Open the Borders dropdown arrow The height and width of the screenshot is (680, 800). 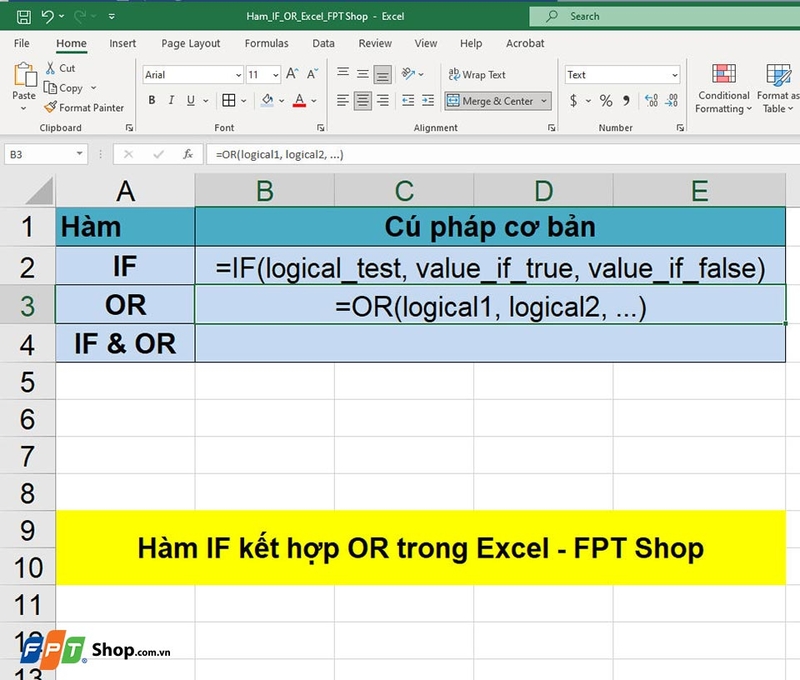(243, 101)
